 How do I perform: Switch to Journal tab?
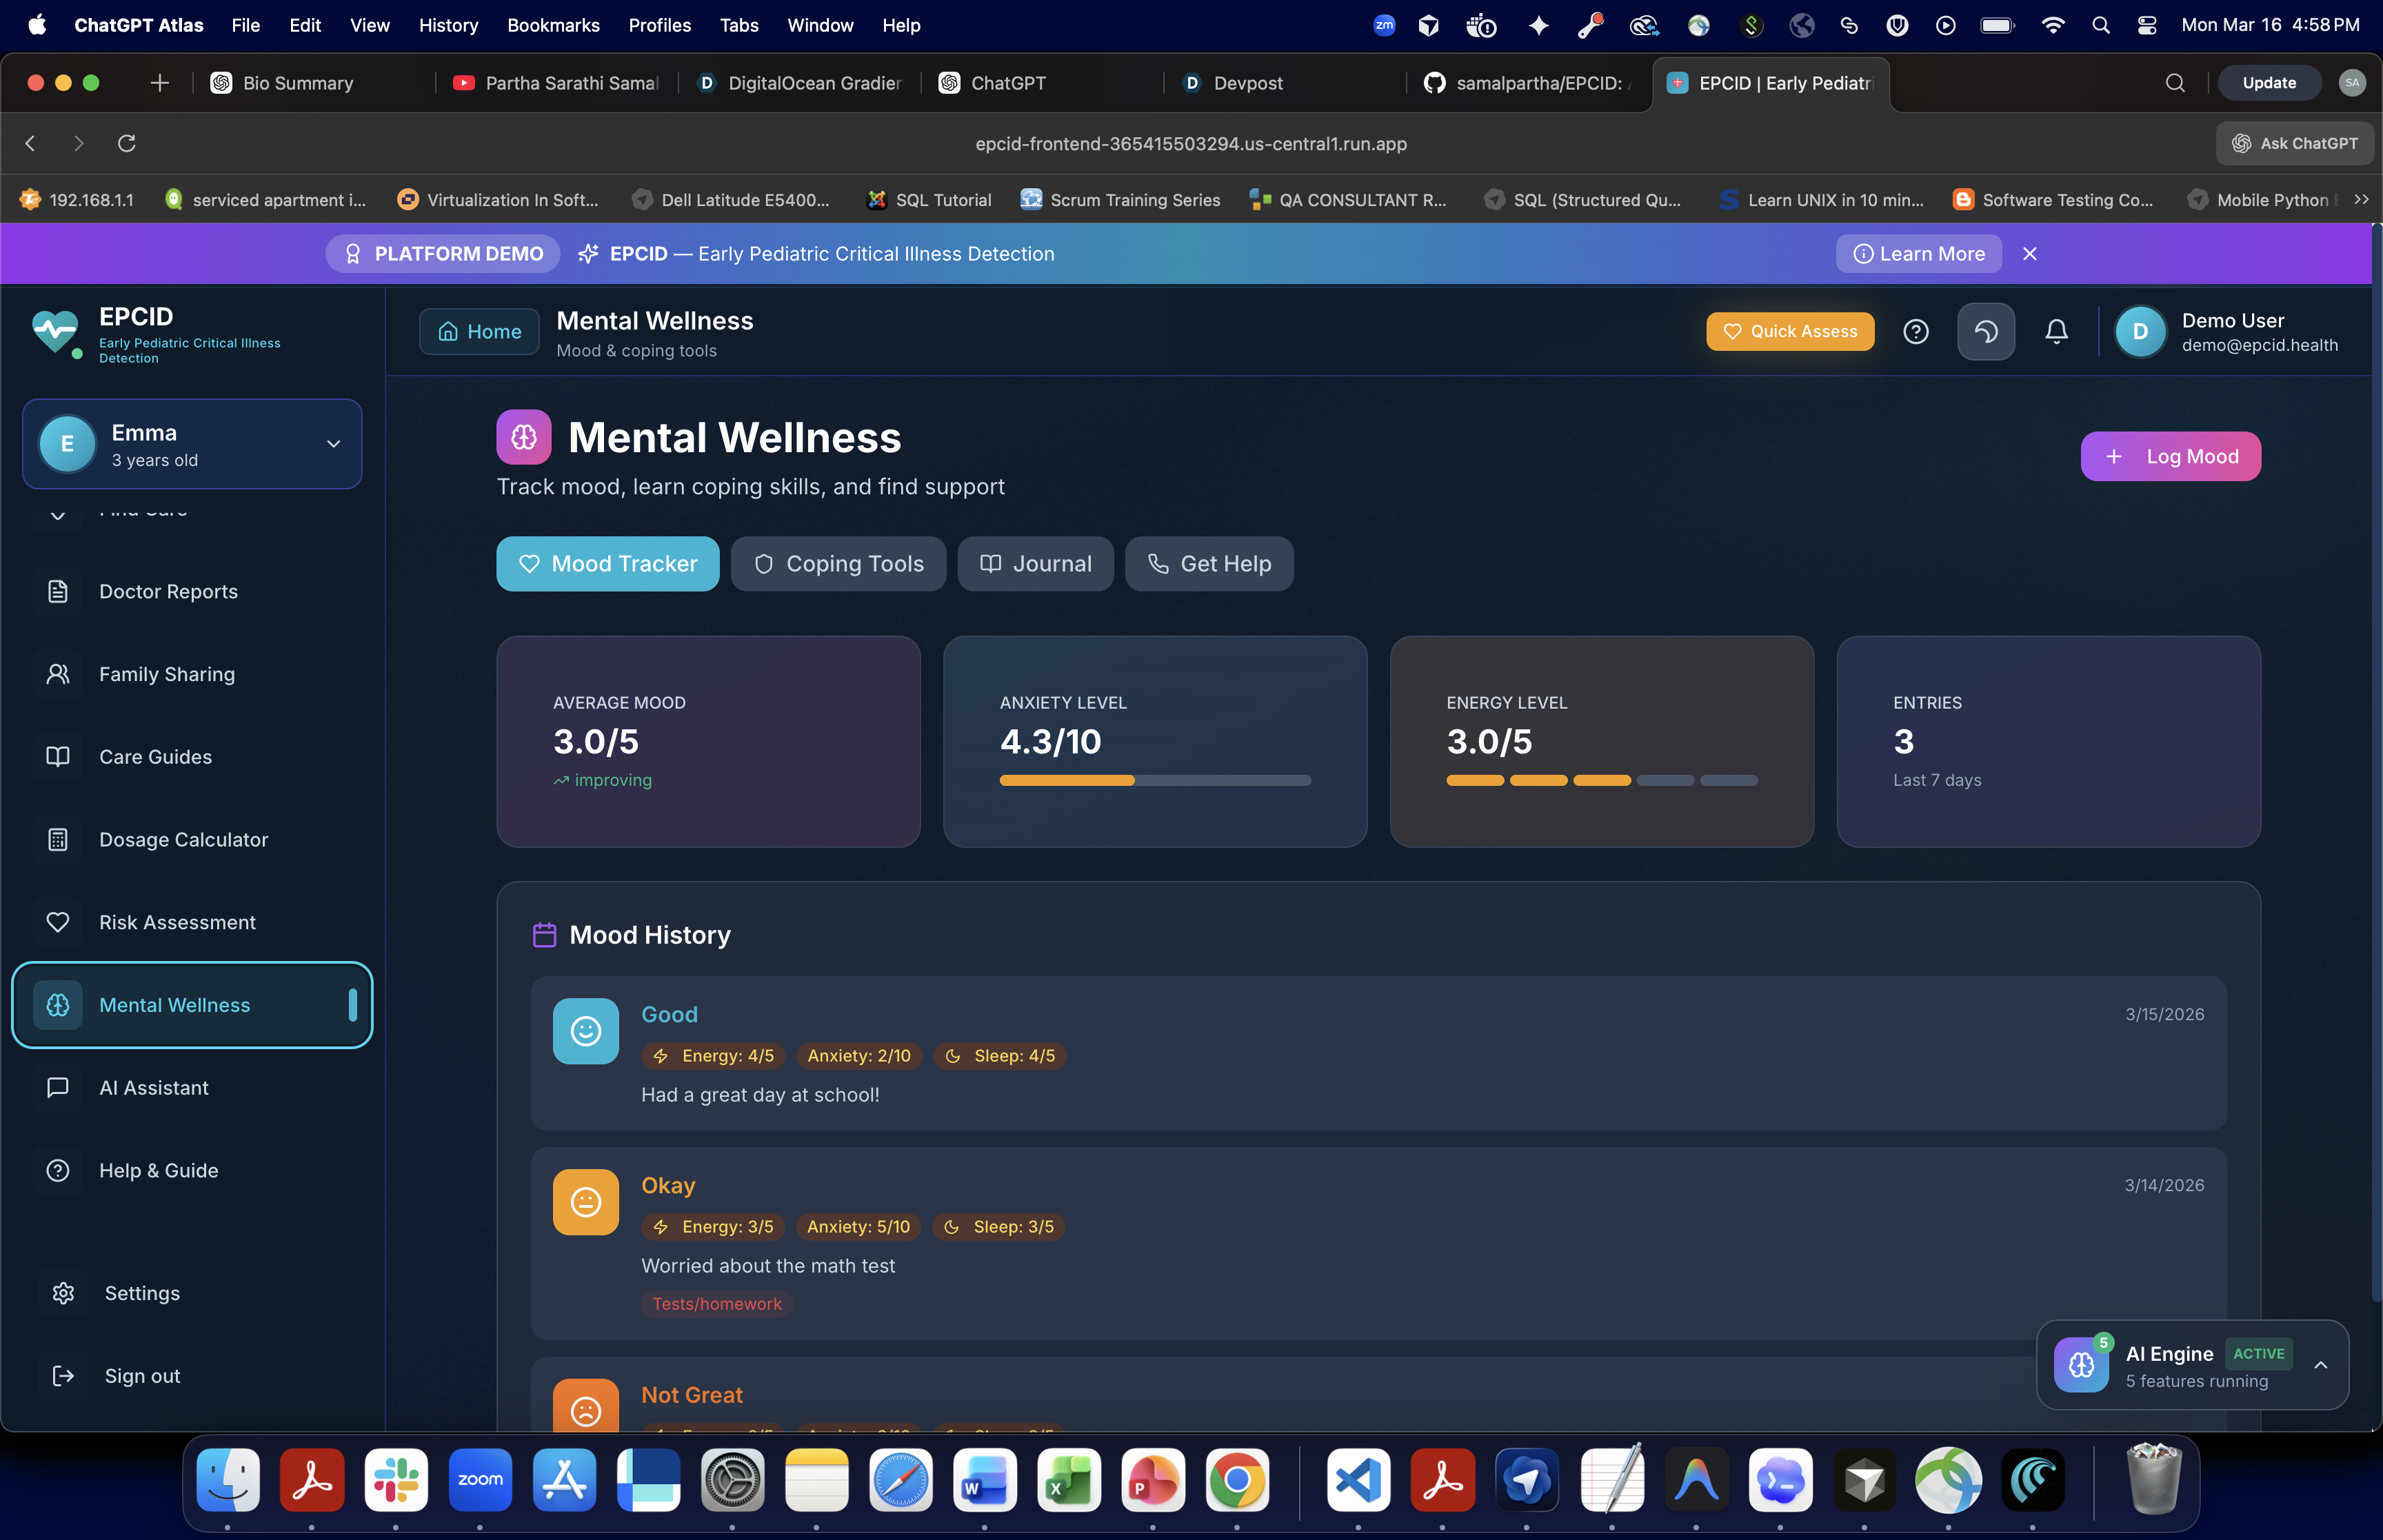(x=1034, y=564)
